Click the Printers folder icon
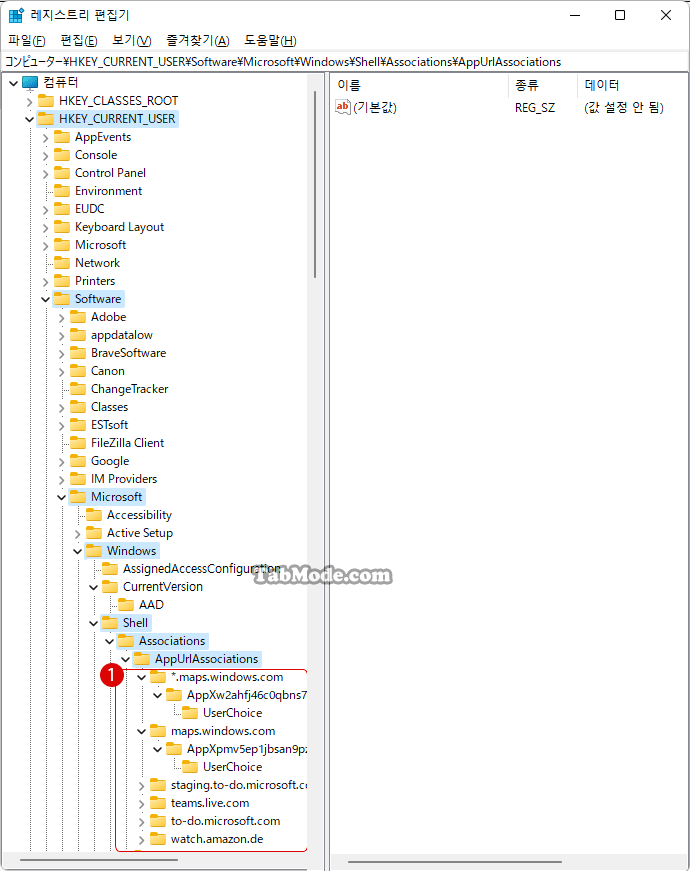 pos(62,281)
